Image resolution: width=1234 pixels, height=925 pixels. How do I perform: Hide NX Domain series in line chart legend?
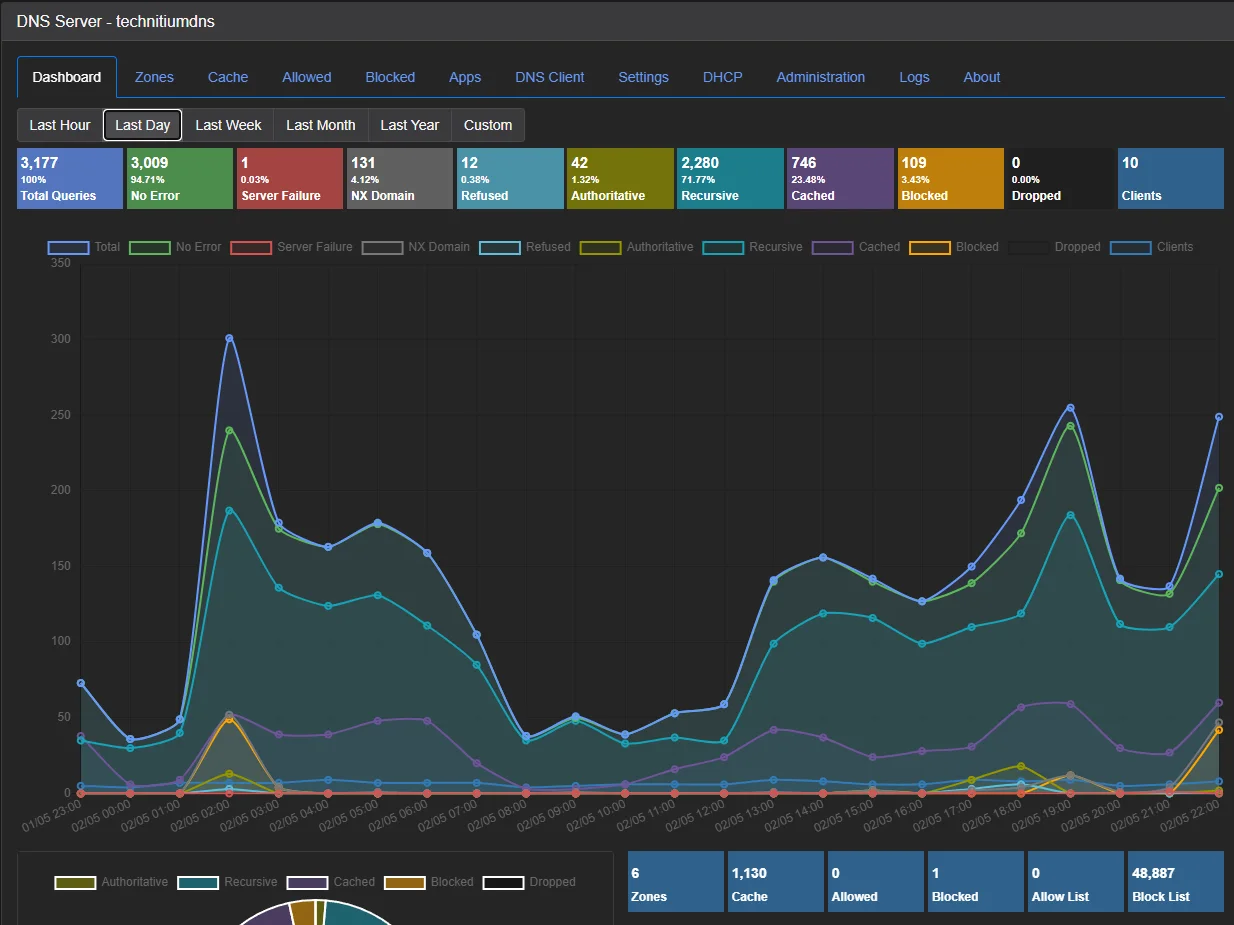(416, 247)
